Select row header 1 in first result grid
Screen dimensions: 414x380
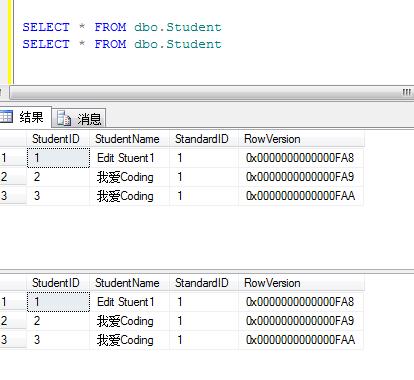tap(13, 158)
